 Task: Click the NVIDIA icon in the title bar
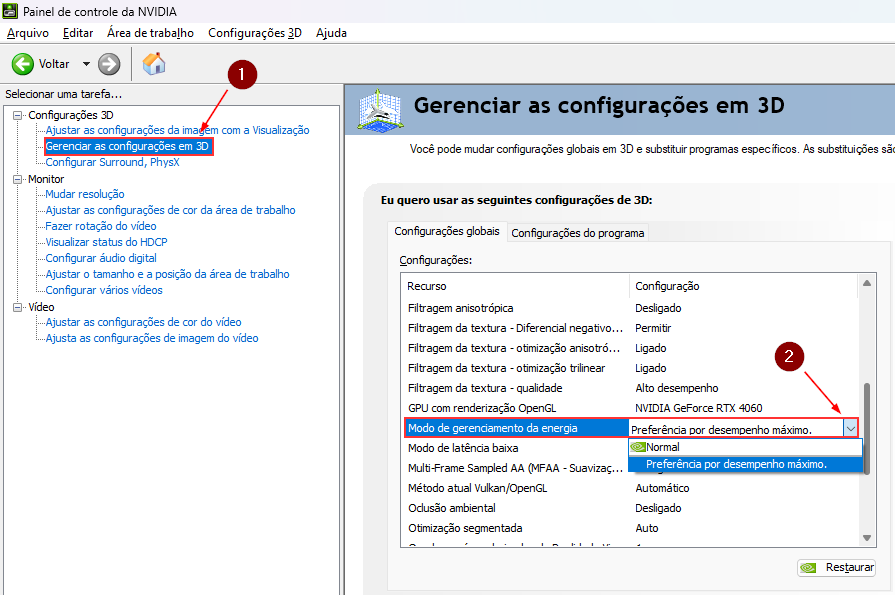click(10, 10)
